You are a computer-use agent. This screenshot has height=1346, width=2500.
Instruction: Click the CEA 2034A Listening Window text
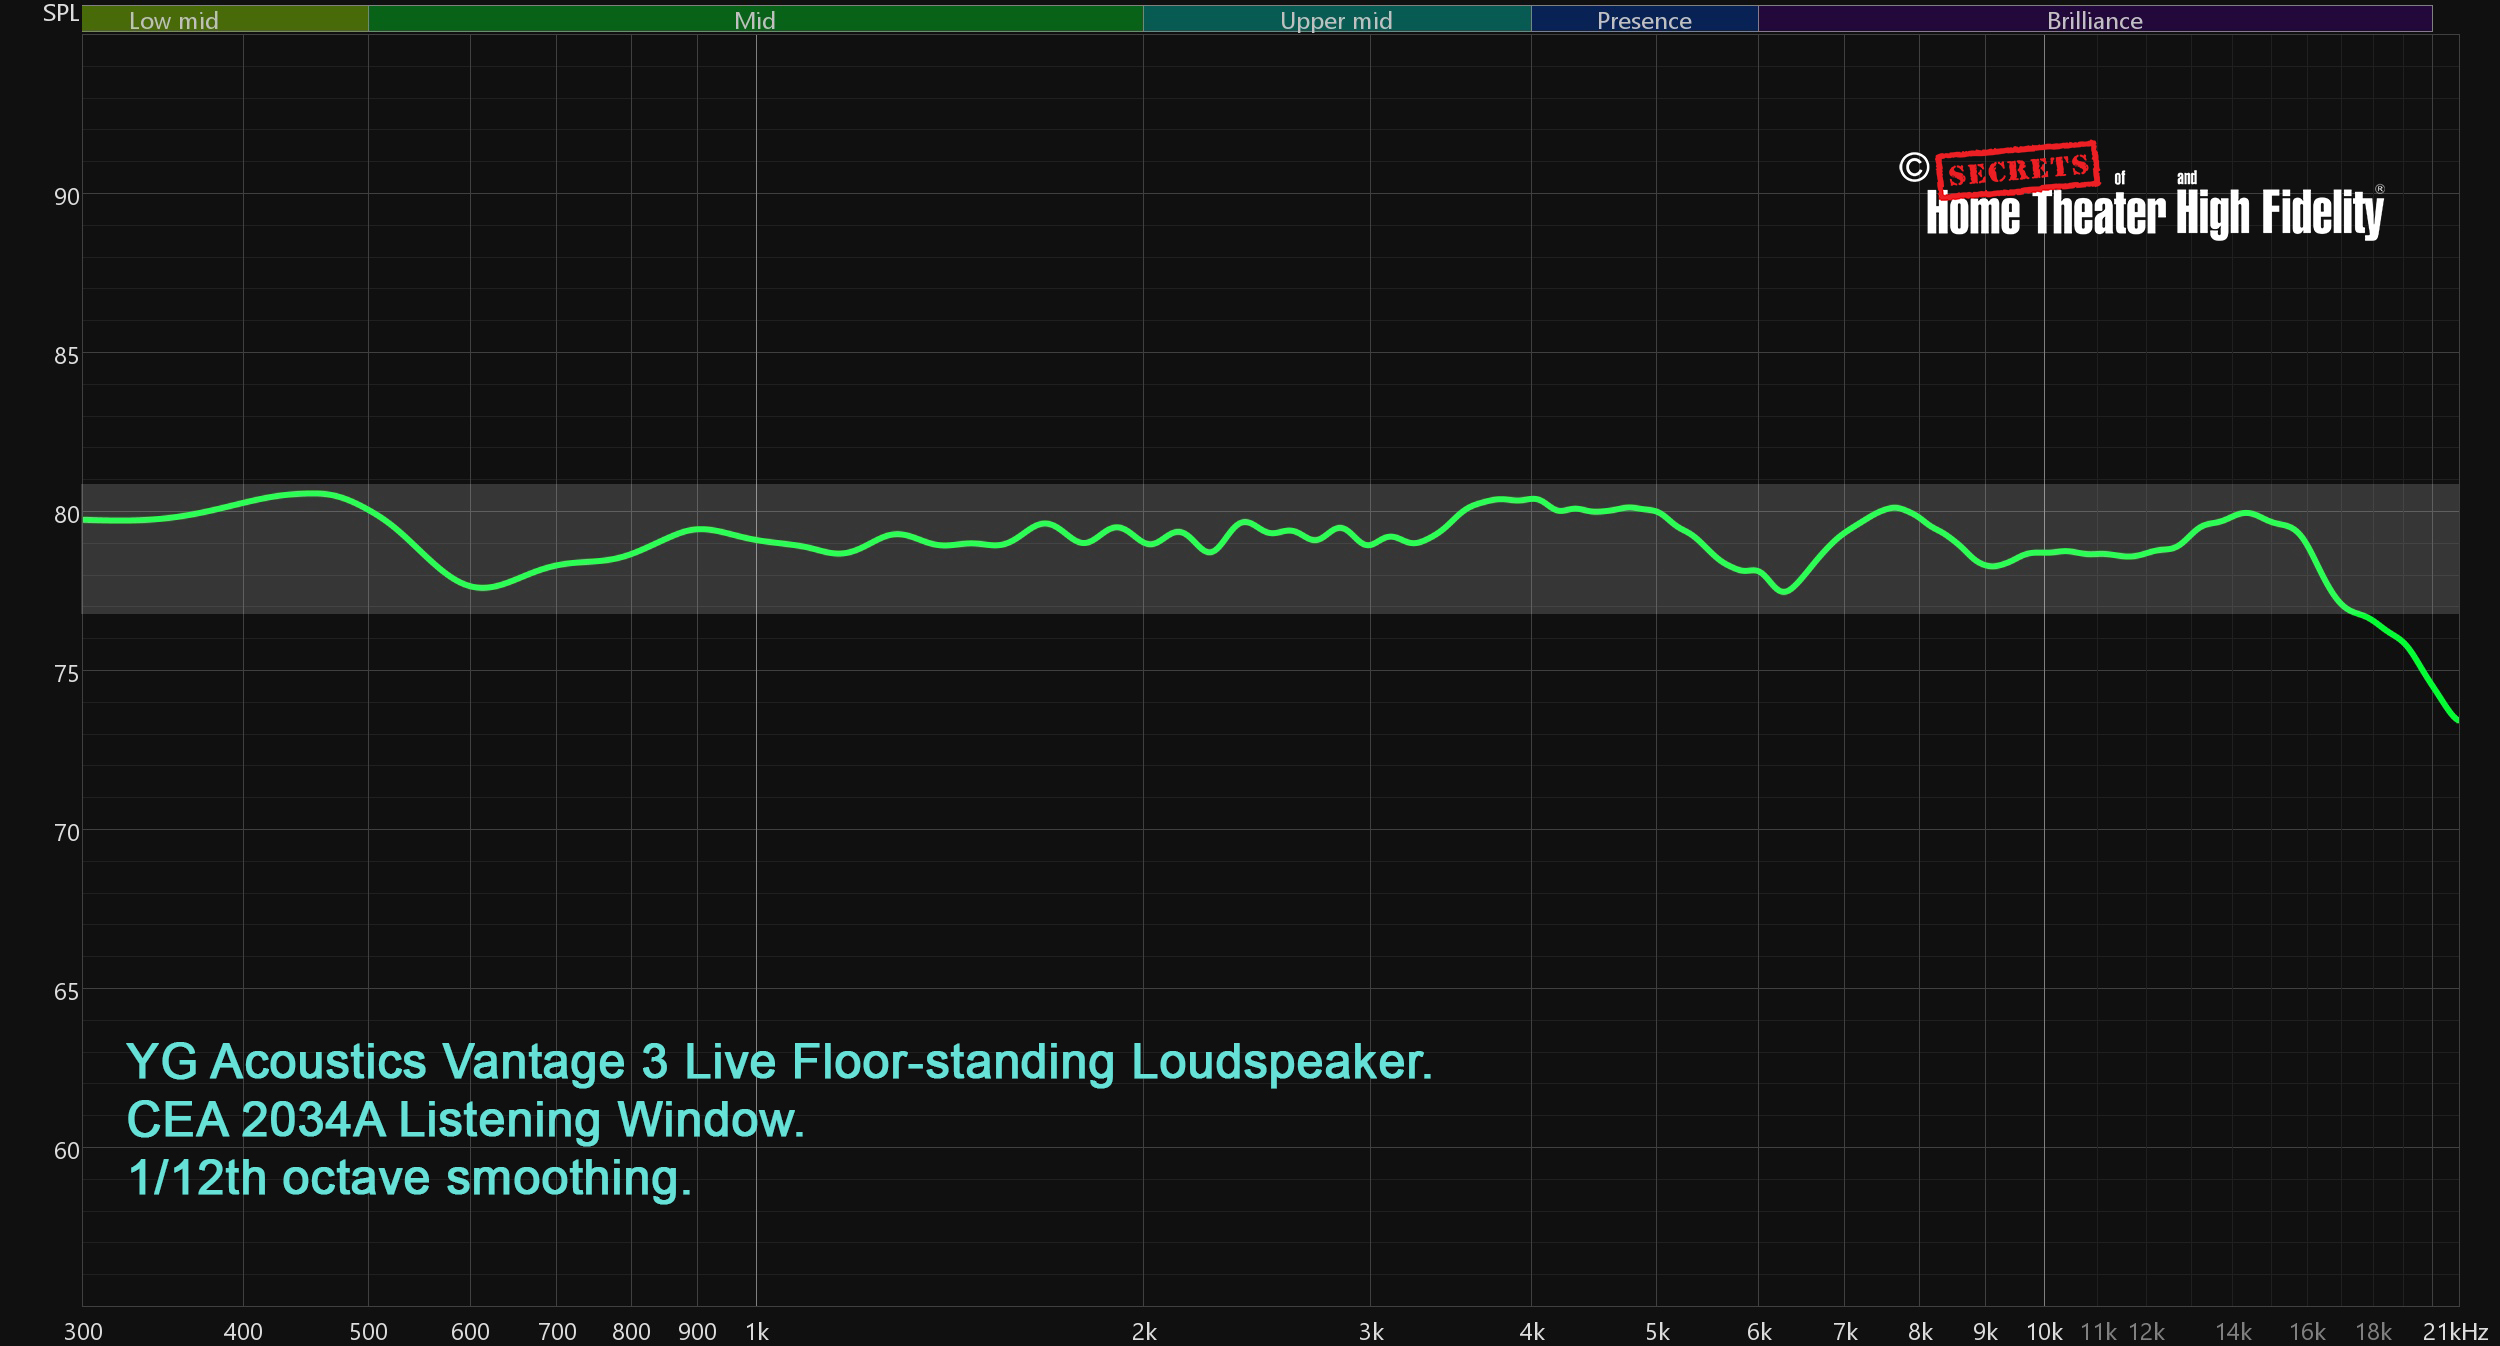point(465,1119)
